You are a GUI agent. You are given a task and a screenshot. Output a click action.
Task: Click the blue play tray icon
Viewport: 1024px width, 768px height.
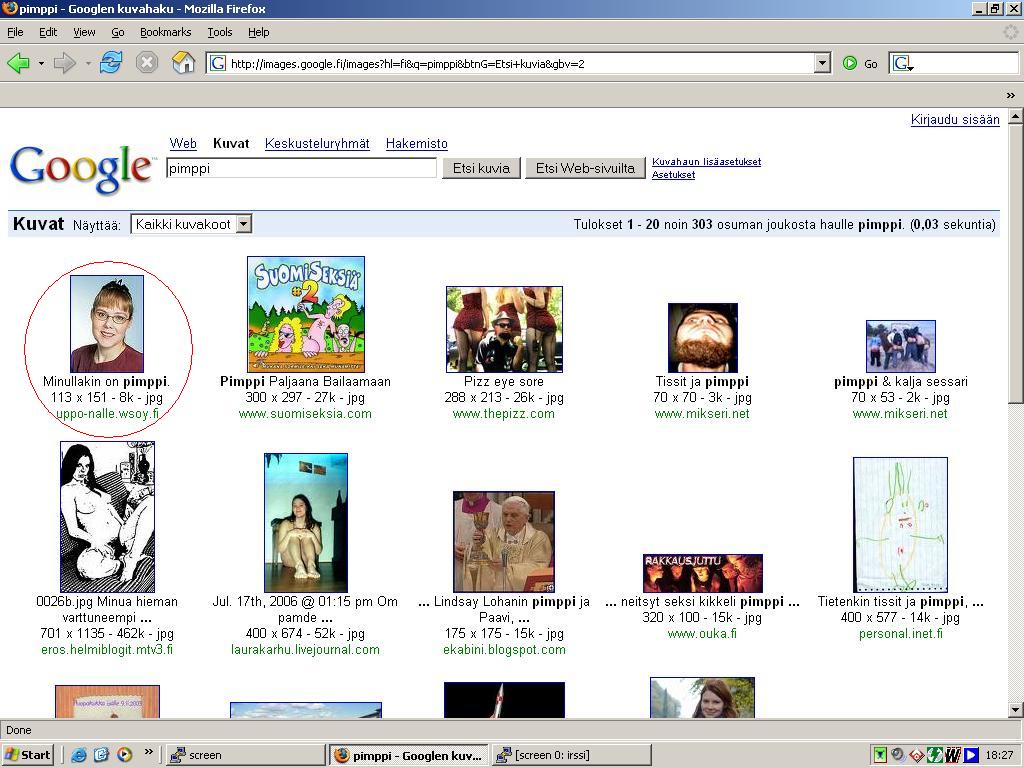click(971, 755)
